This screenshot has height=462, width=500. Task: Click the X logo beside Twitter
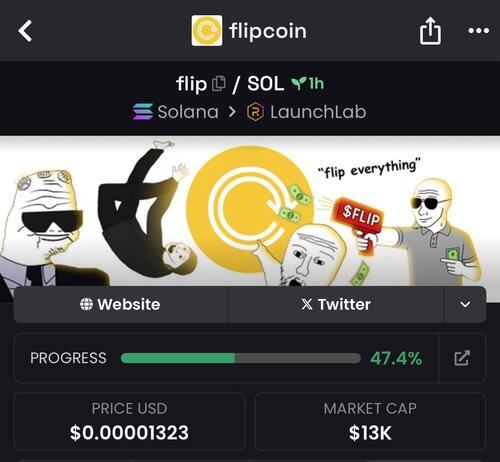coord(307,304)
